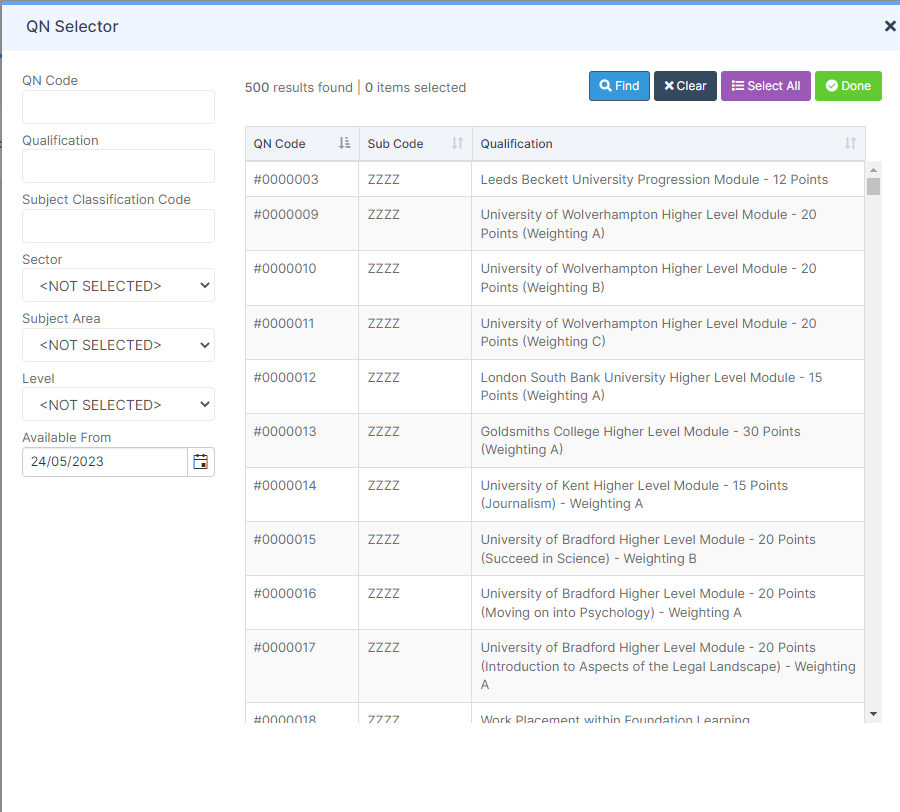Image resolution: width=900 pixels, height=812 pixels.
Task: Sort by Qualification column icon
Action: coord(850,143)
